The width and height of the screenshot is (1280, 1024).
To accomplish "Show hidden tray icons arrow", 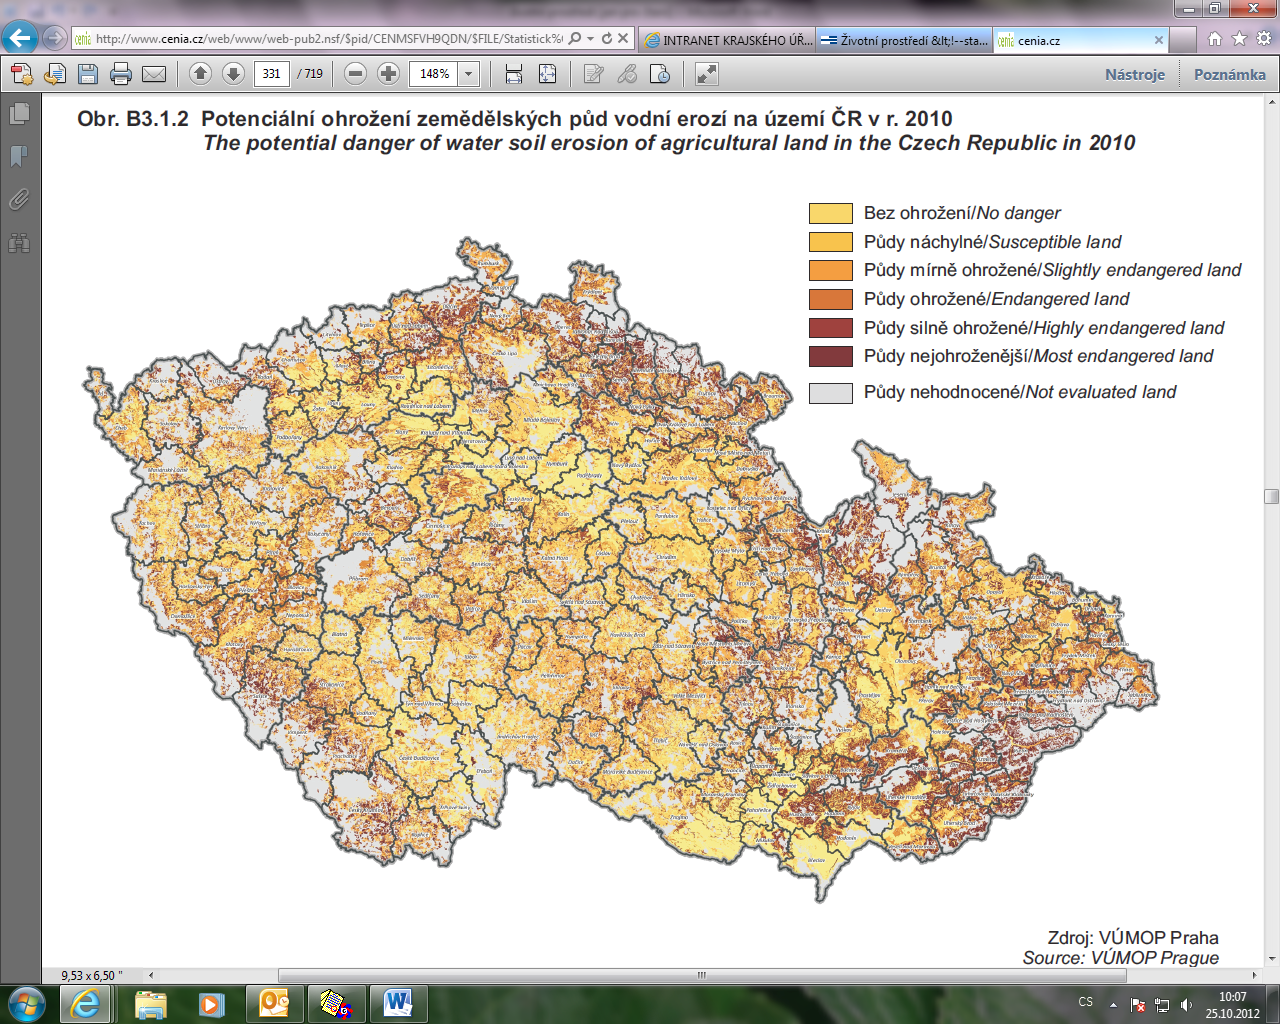I will (x=1113, y=1004).
